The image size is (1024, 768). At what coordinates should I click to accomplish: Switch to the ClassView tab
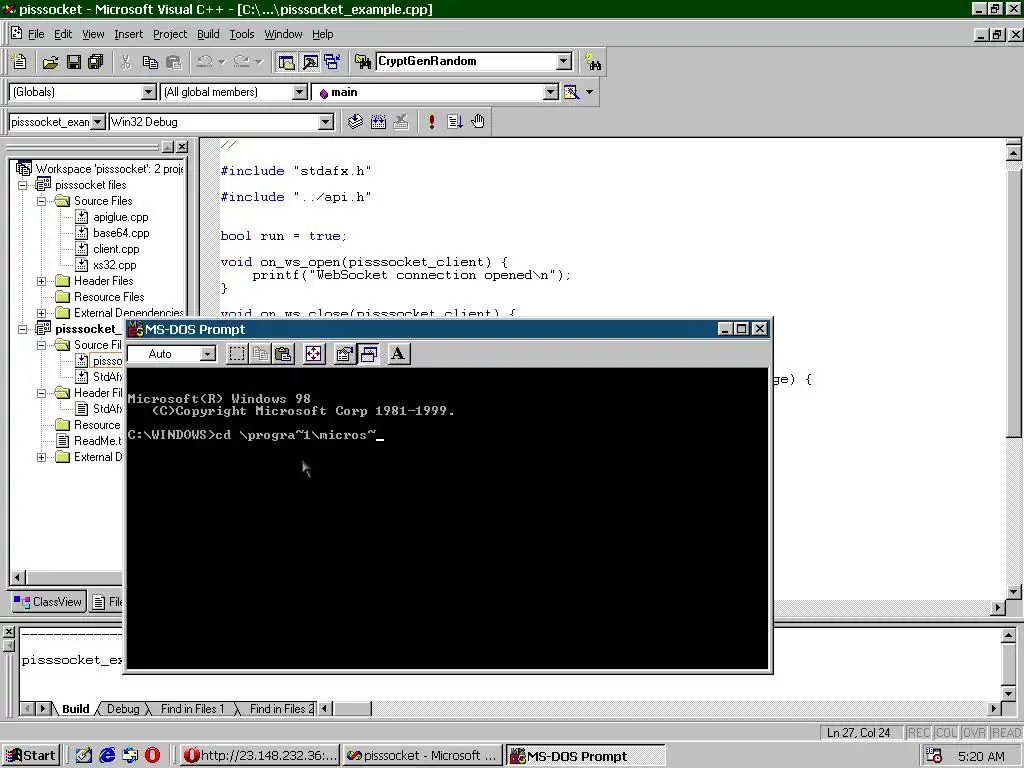click(x=48, y=601)
